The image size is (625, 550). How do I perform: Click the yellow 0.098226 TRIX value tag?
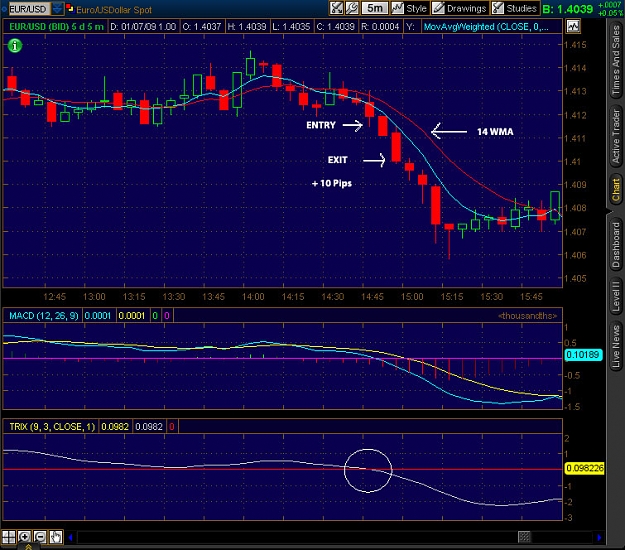tap(585, 468)
